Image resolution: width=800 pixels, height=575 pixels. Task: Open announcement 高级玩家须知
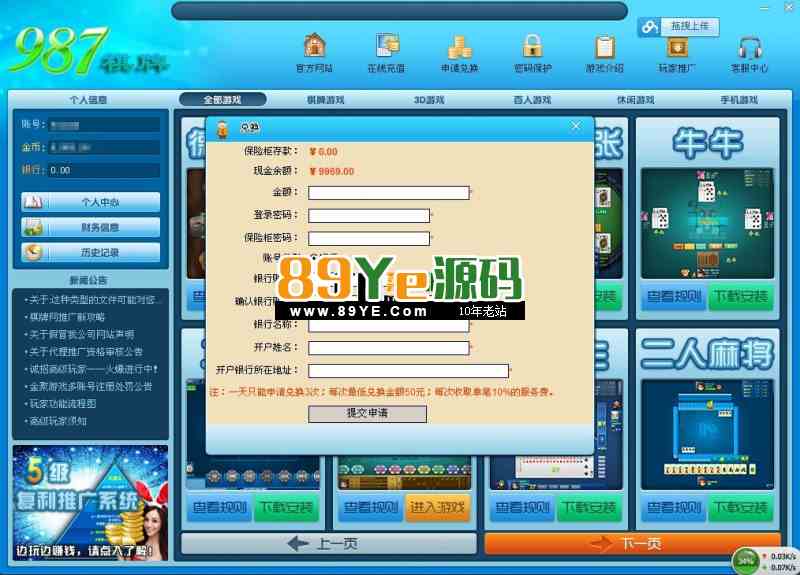click(x=58, y=421)
